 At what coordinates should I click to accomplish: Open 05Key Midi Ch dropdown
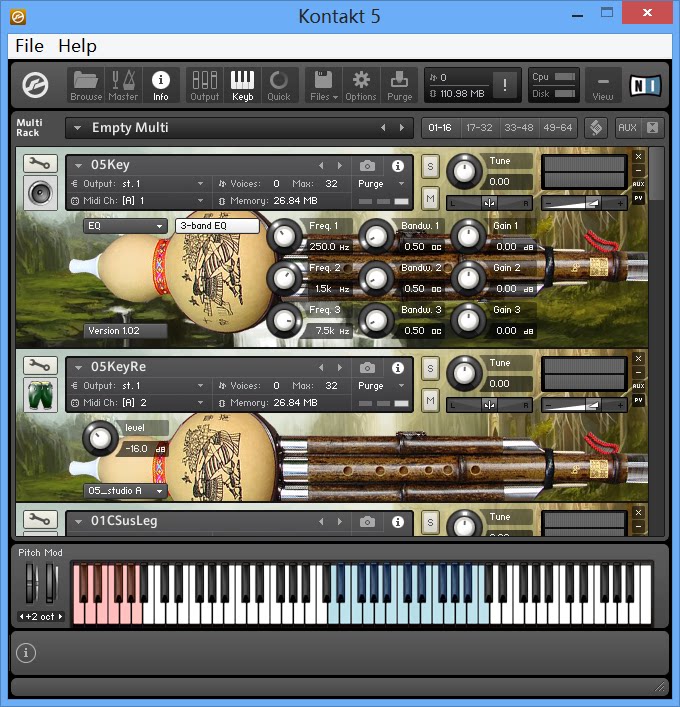coord(201,201)
